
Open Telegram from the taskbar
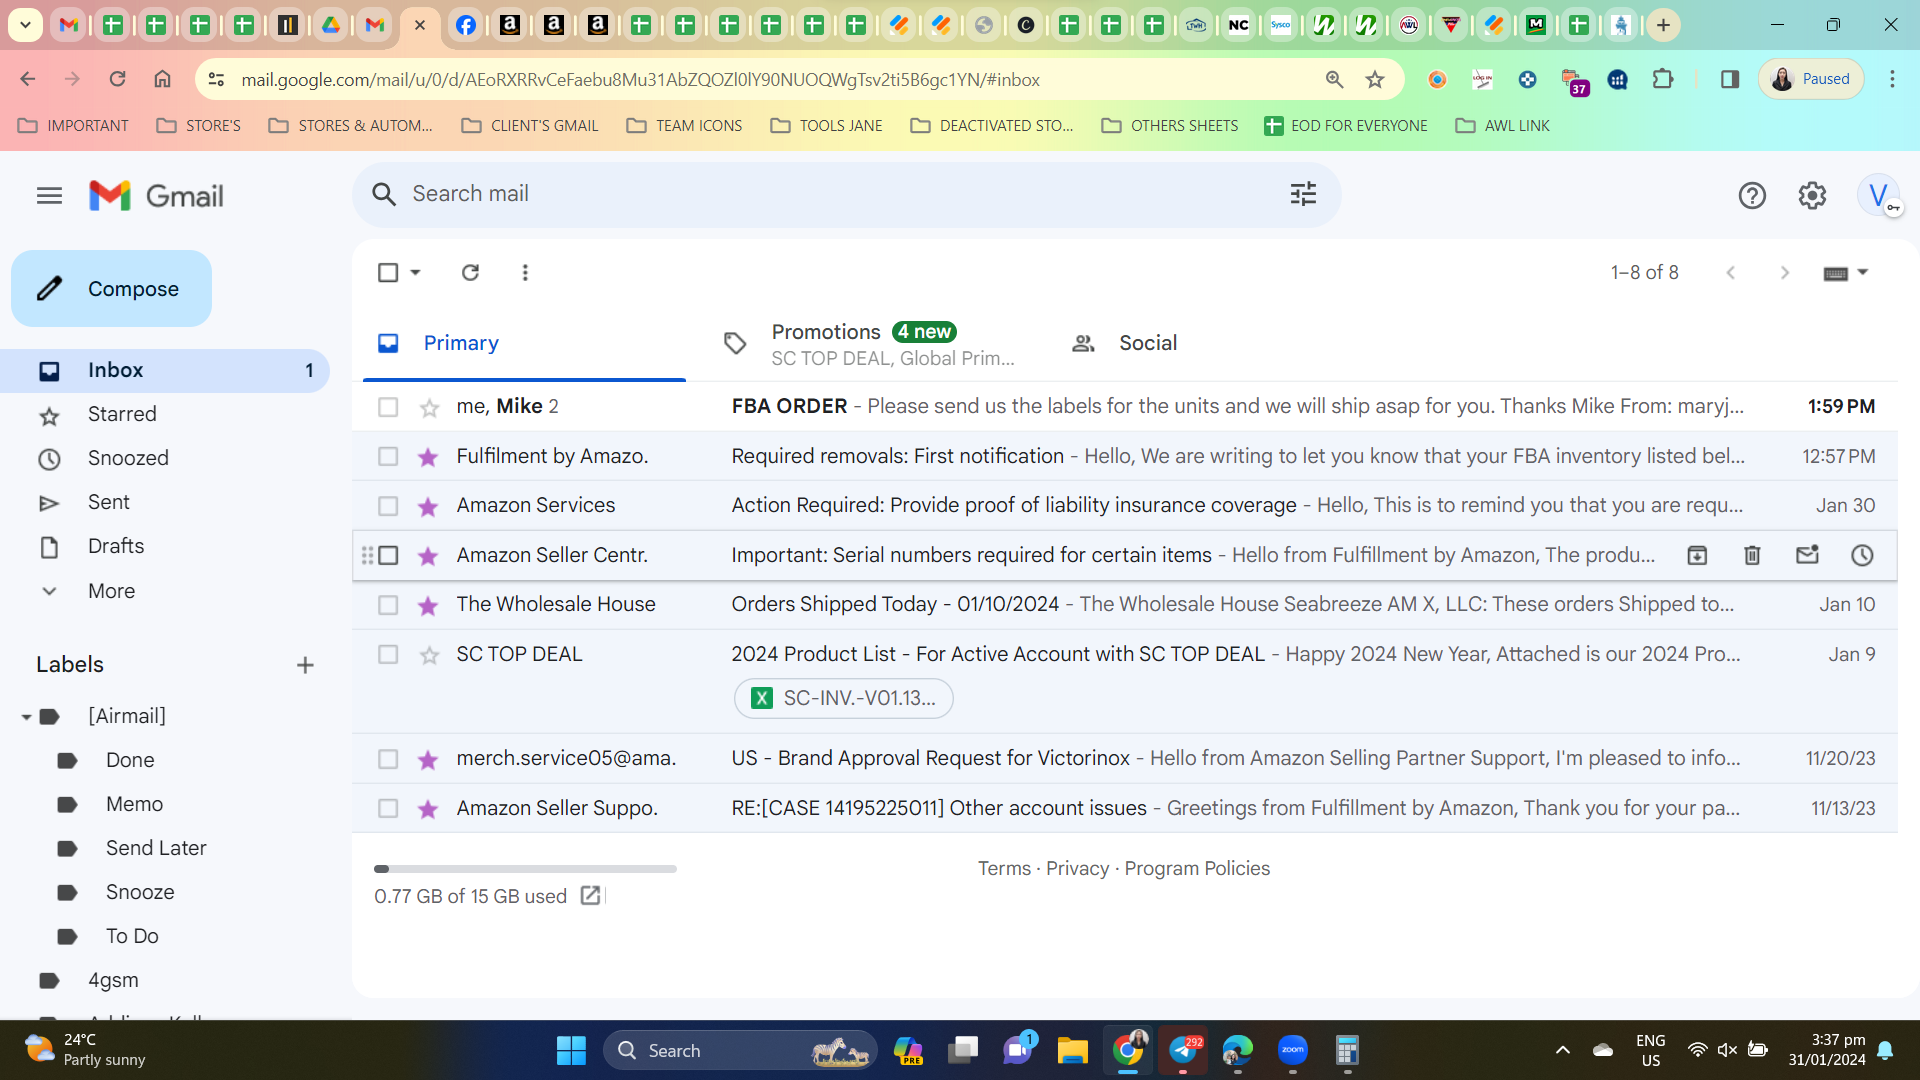click(x=1184, y=1050)
